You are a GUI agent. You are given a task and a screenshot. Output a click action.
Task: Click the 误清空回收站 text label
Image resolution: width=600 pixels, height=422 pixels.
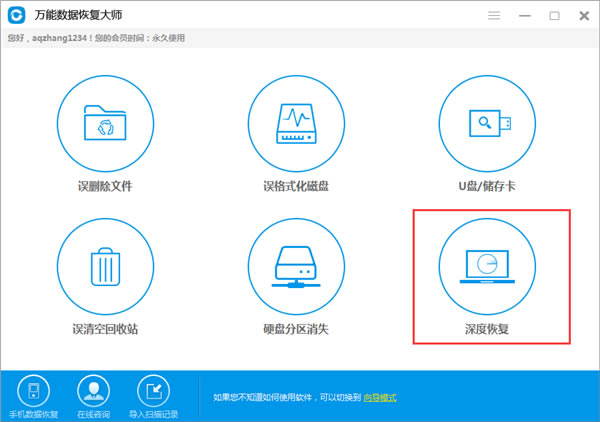coord(104,328)
